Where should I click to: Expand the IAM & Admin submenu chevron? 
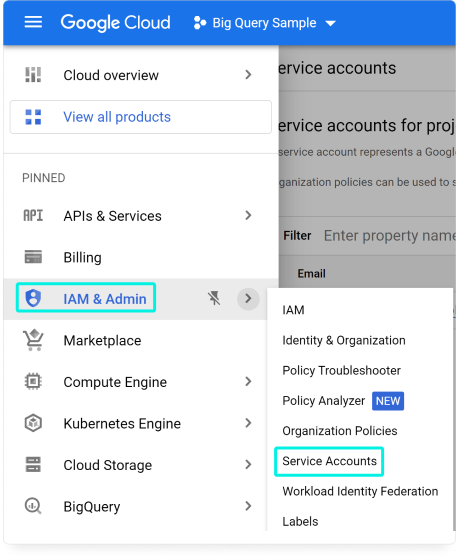248,299
